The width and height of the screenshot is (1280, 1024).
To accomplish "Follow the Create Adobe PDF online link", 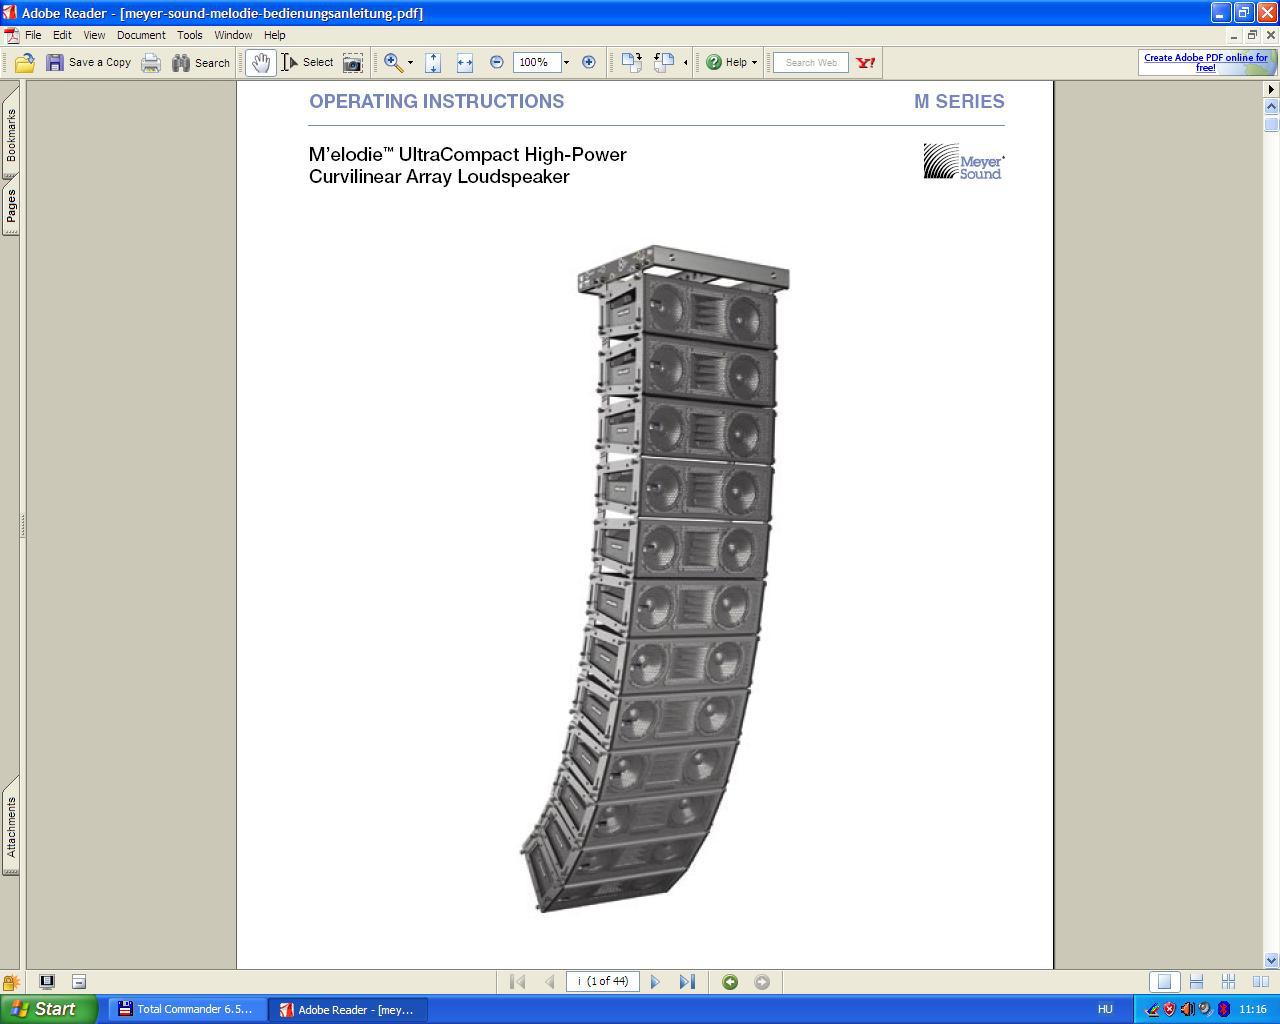I will [1206, 63].
